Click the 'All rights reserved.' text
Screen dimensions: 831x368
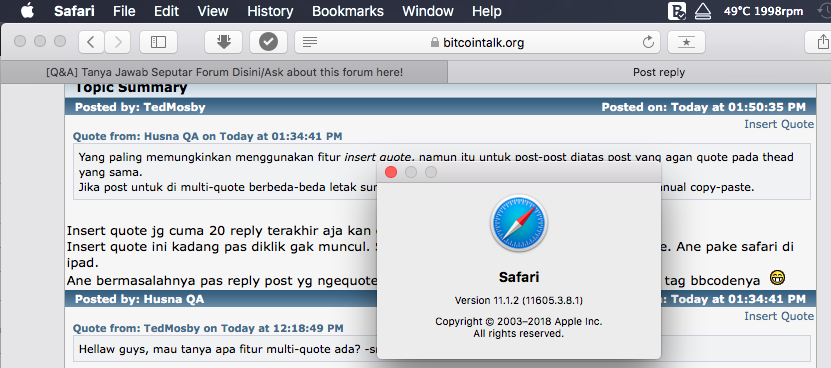[x=518, y=334]
